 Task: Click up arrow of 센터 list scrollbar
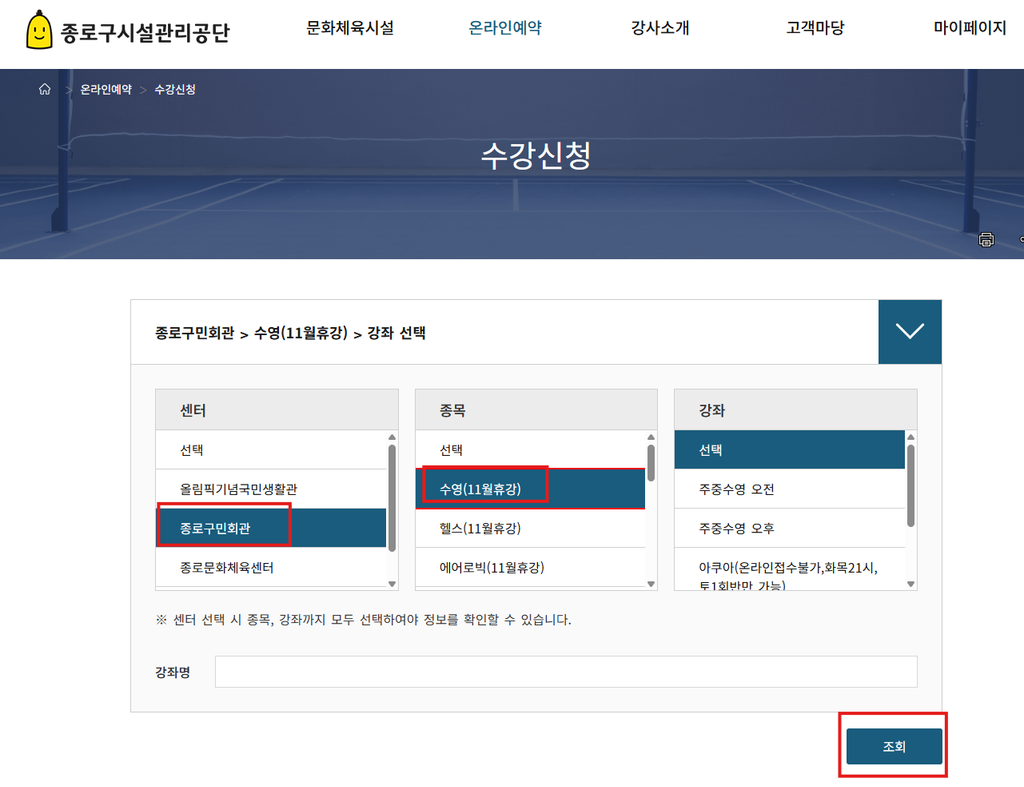pos(392,437)
